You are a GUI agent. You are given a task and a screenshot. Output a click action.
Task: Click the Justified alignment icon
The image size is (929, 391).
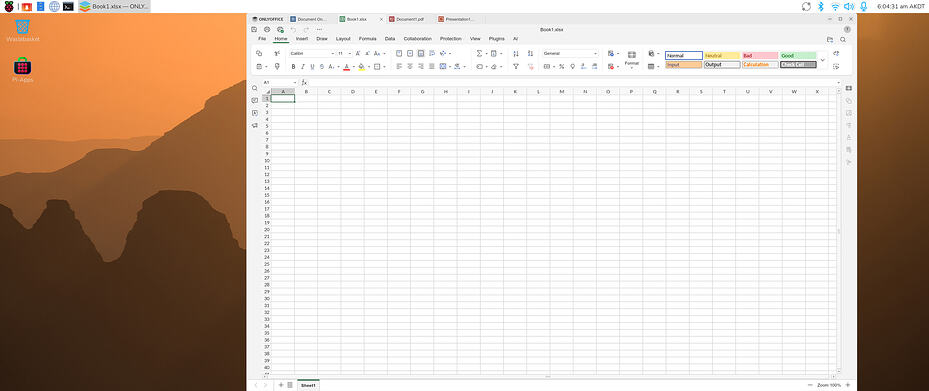431,66
